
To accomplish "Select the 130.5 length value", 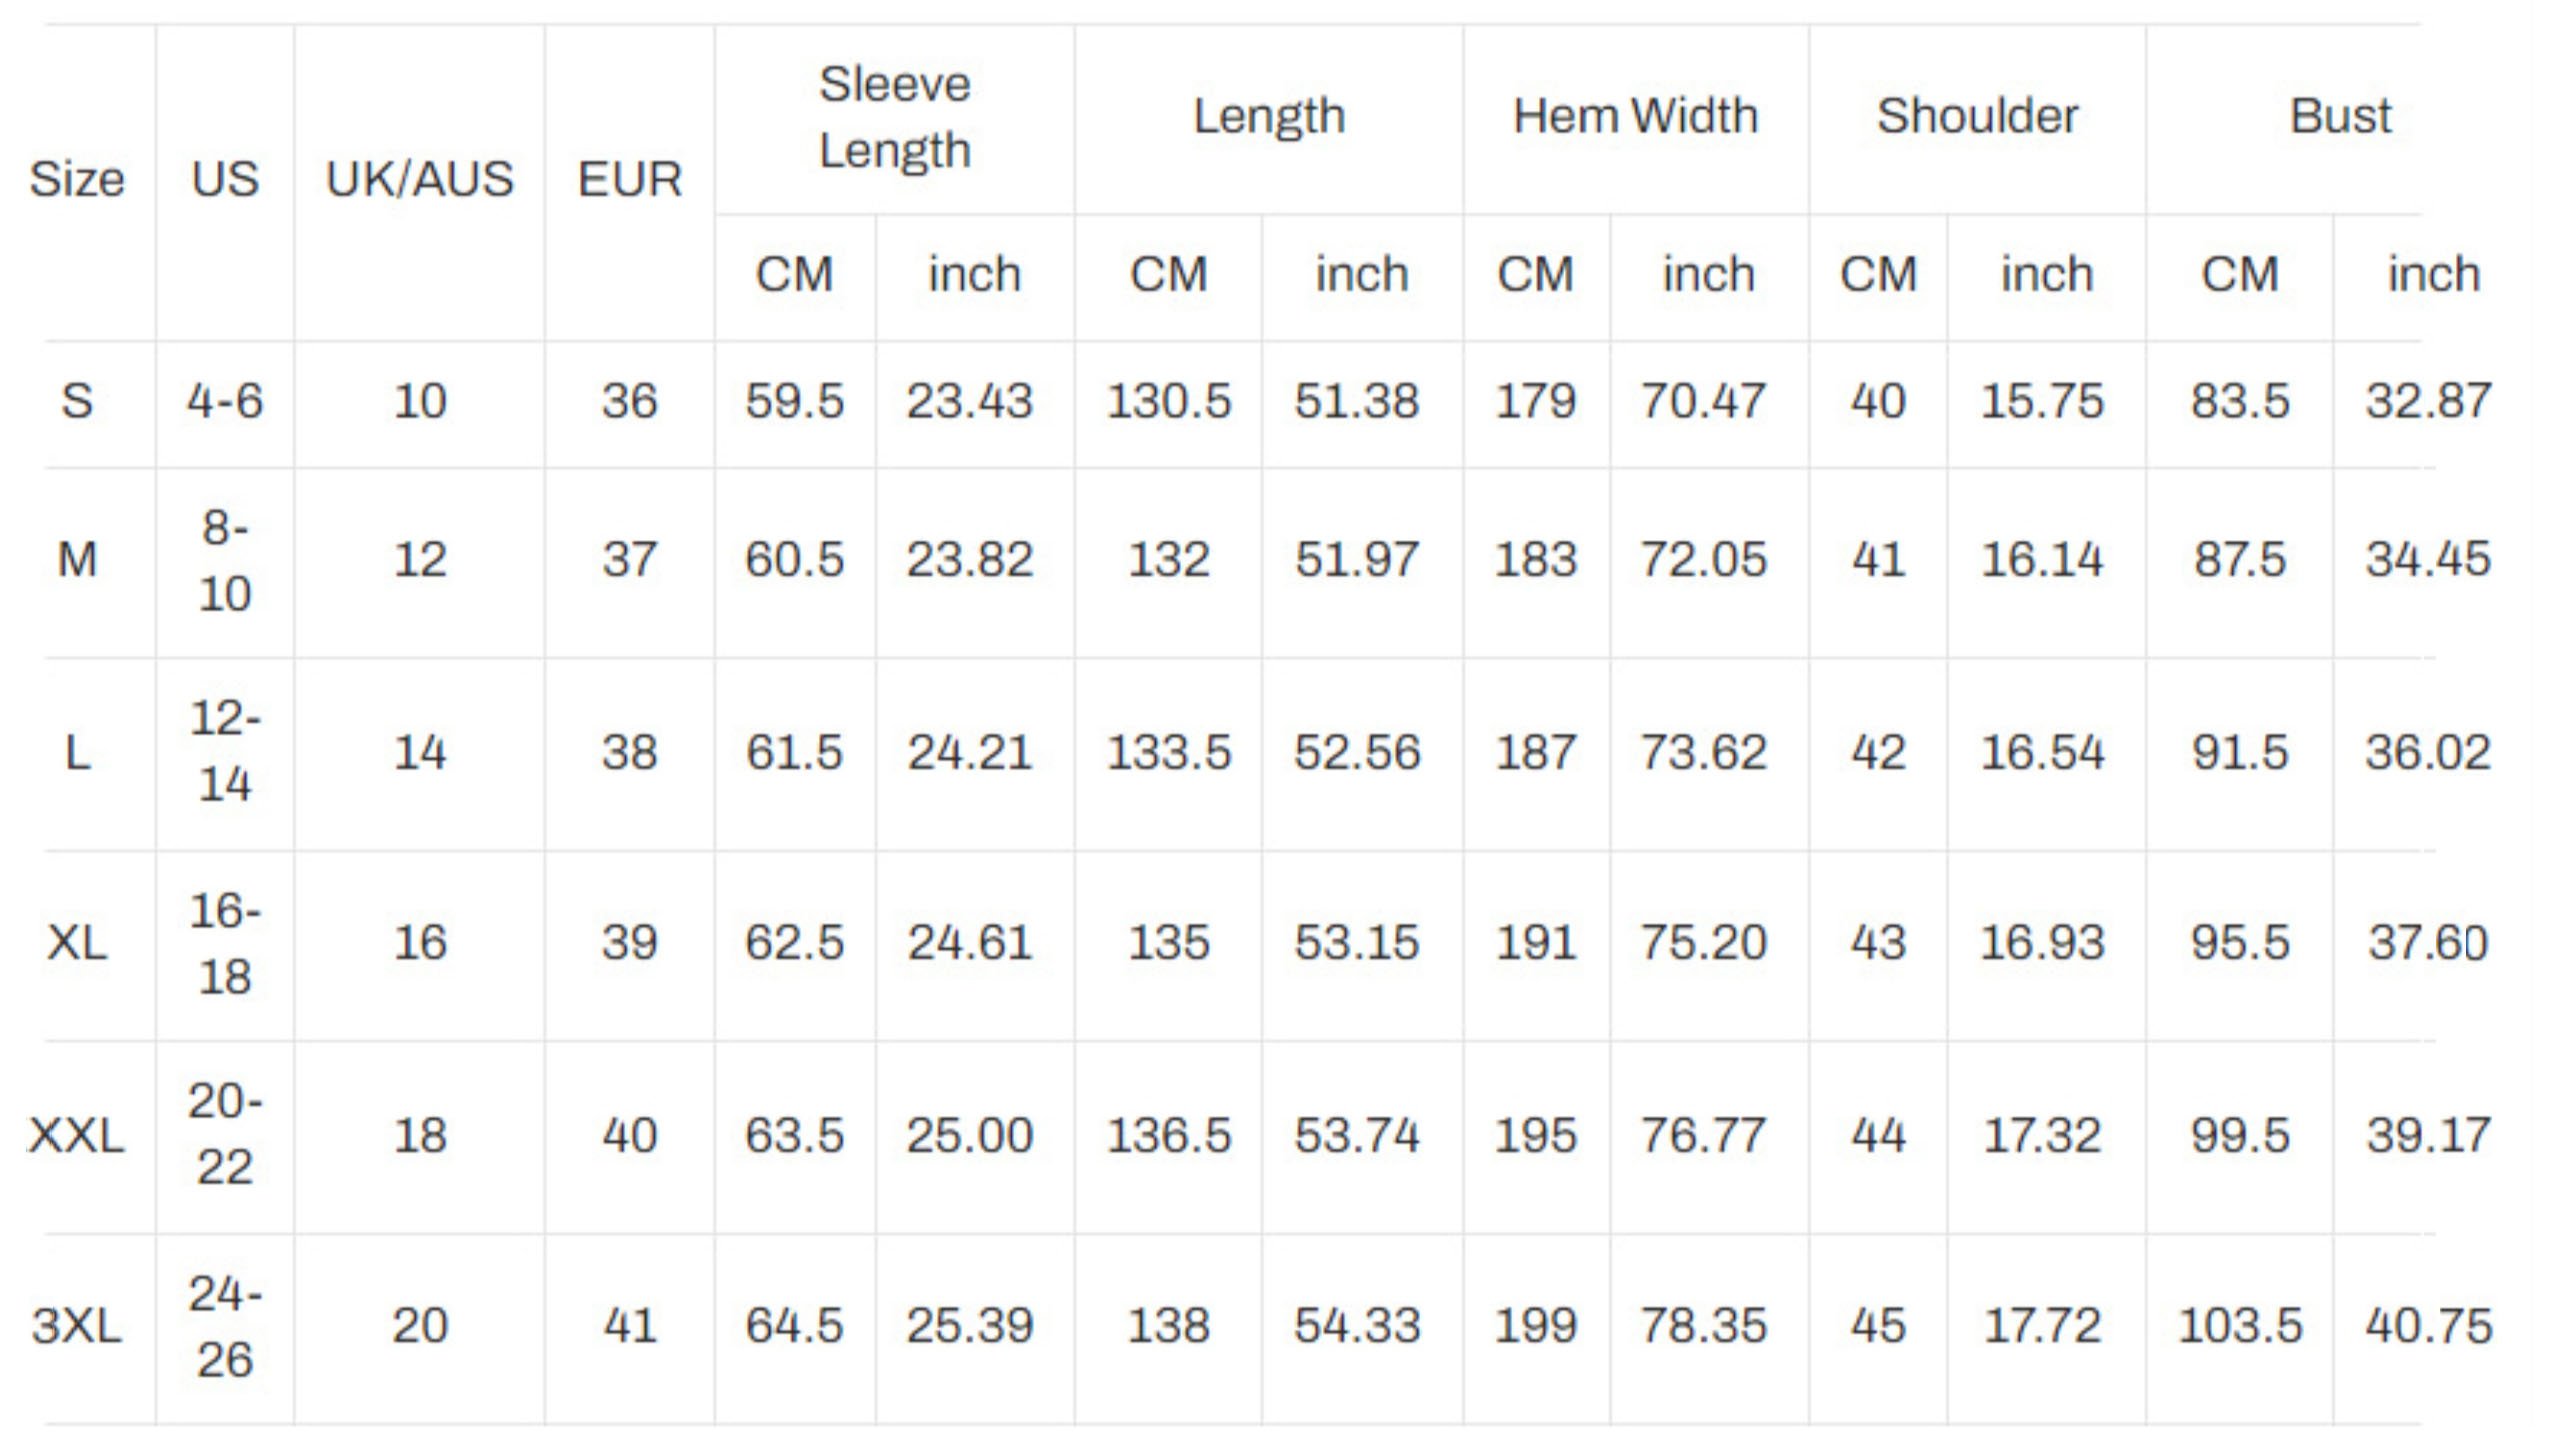I will (1168, 401).
